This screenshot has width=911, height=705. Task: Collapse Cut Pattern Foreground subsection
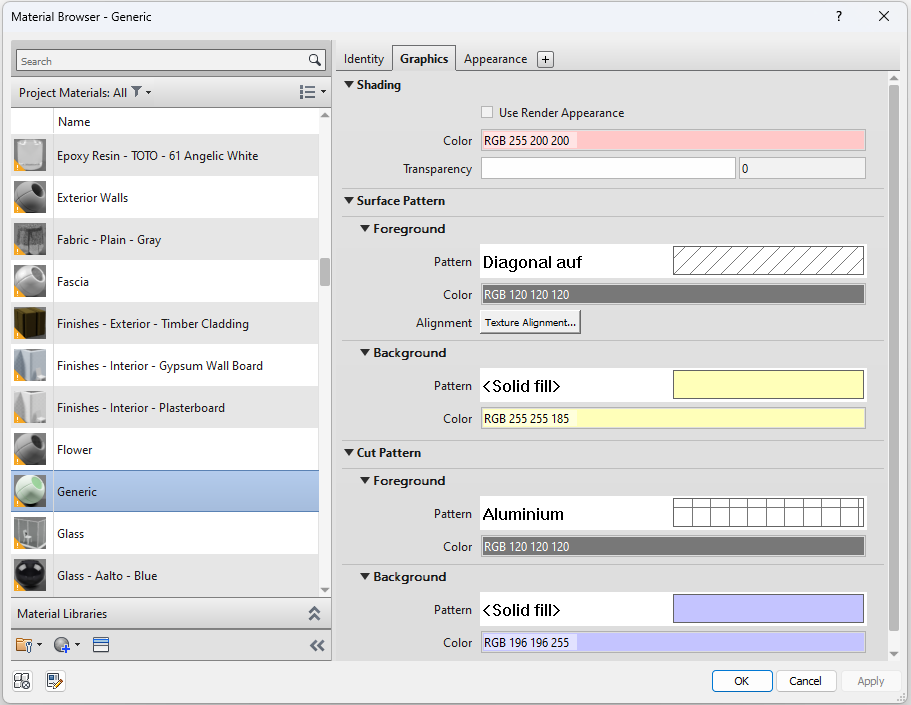(x=365, y=480)
